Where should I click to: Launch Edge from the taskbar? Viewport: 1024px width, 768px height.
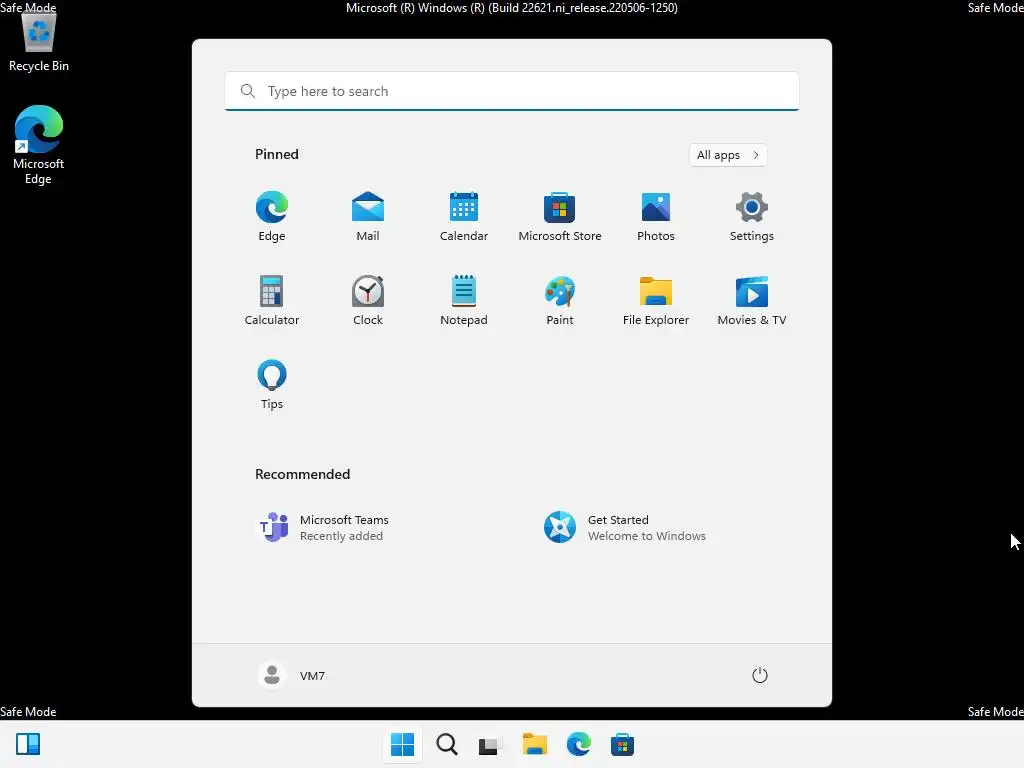pyautogui.click(x=579, y=744)
